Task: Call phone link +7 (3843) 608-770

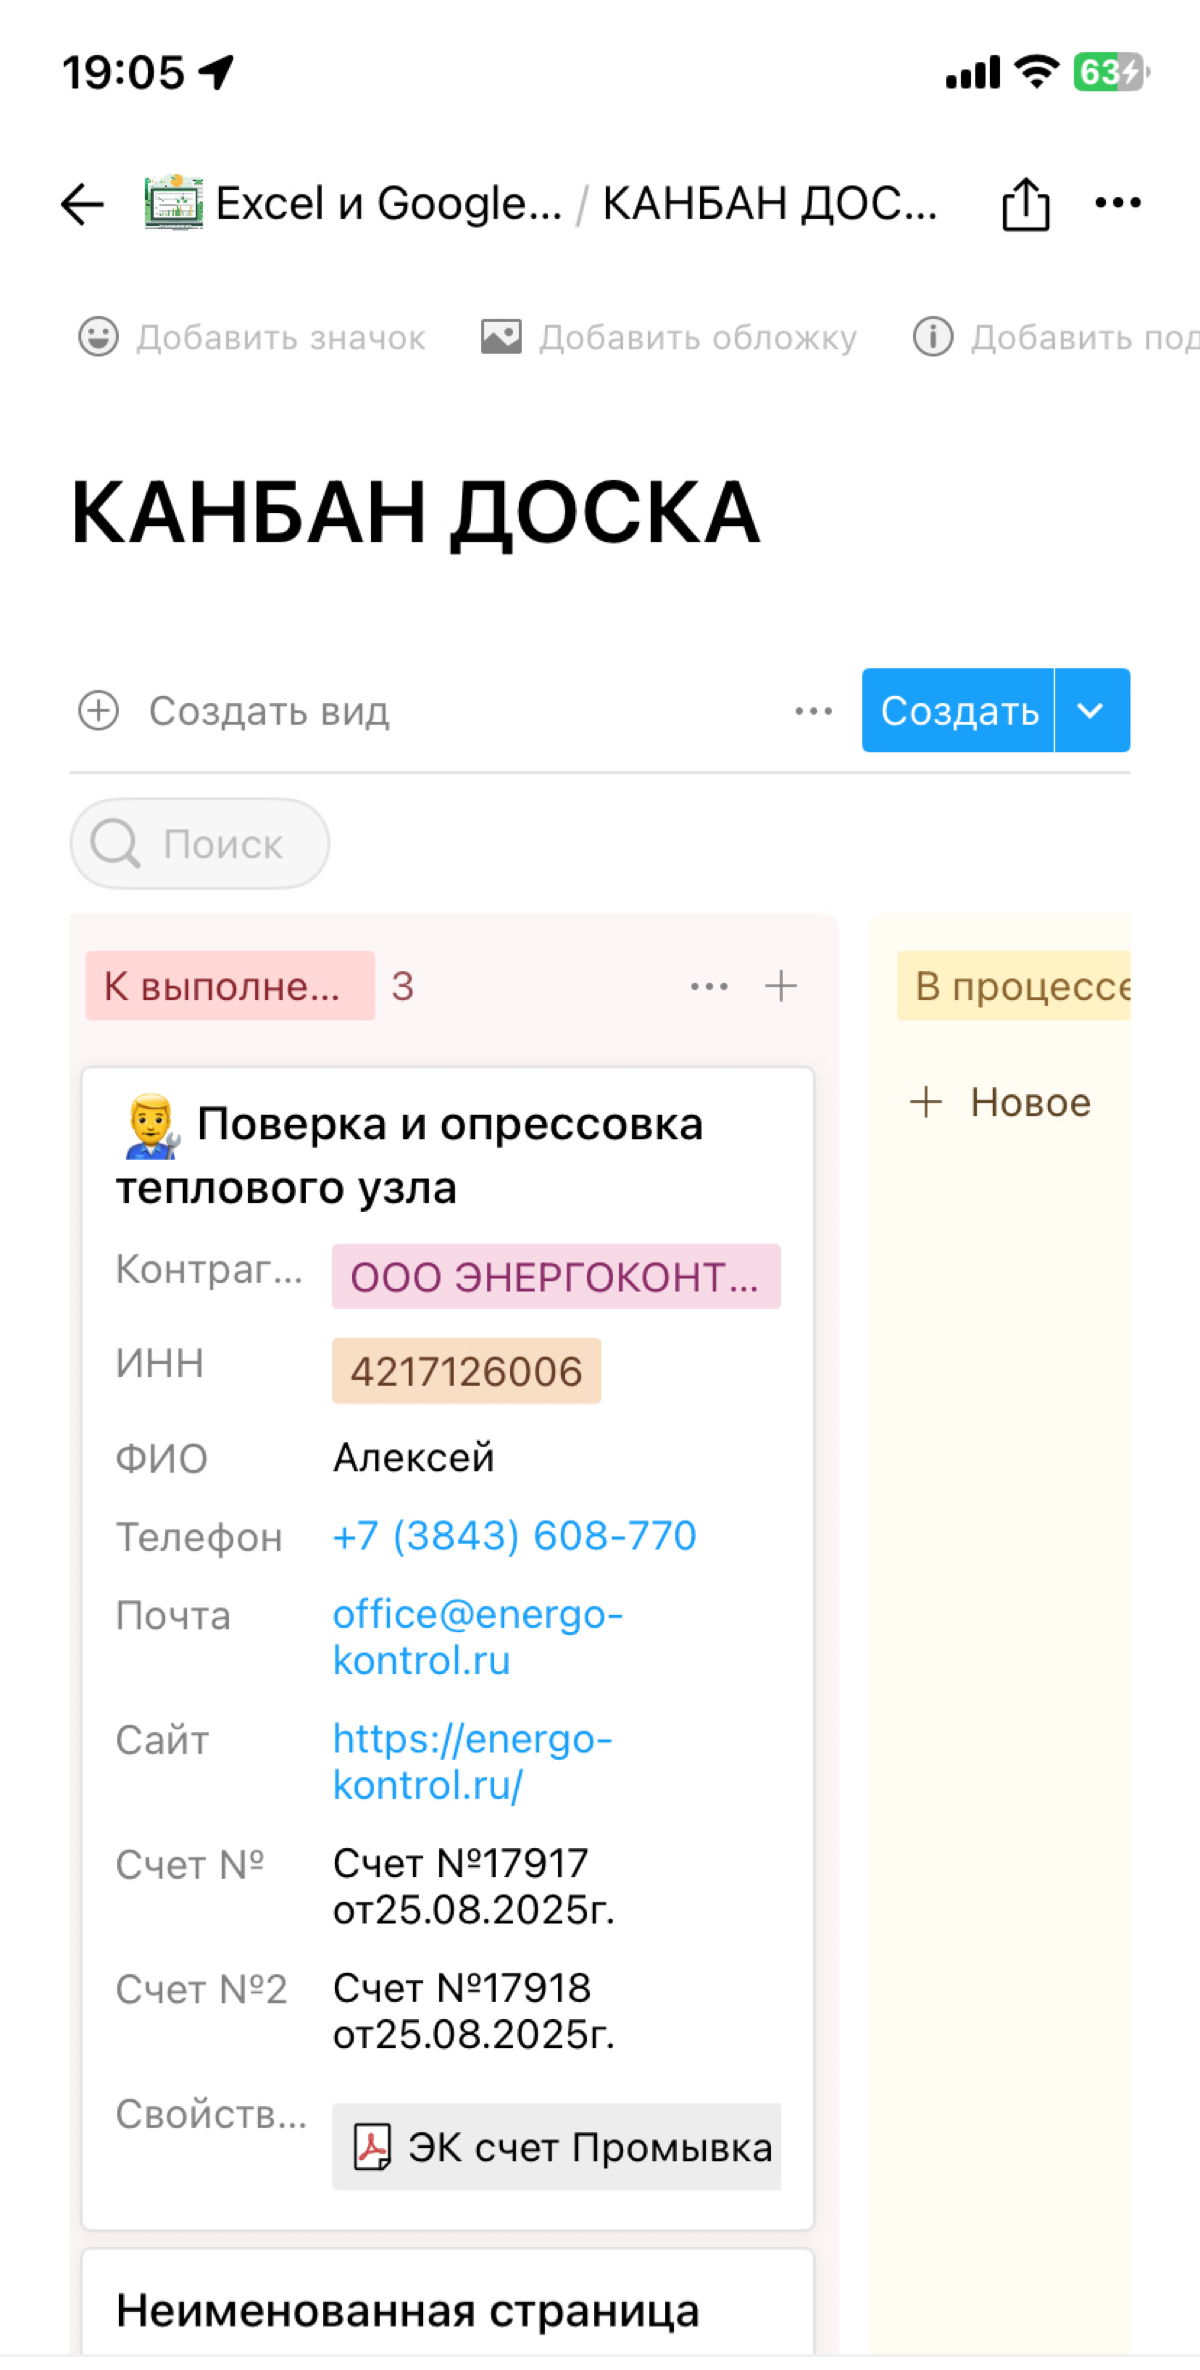Action: click(513, 1537)
